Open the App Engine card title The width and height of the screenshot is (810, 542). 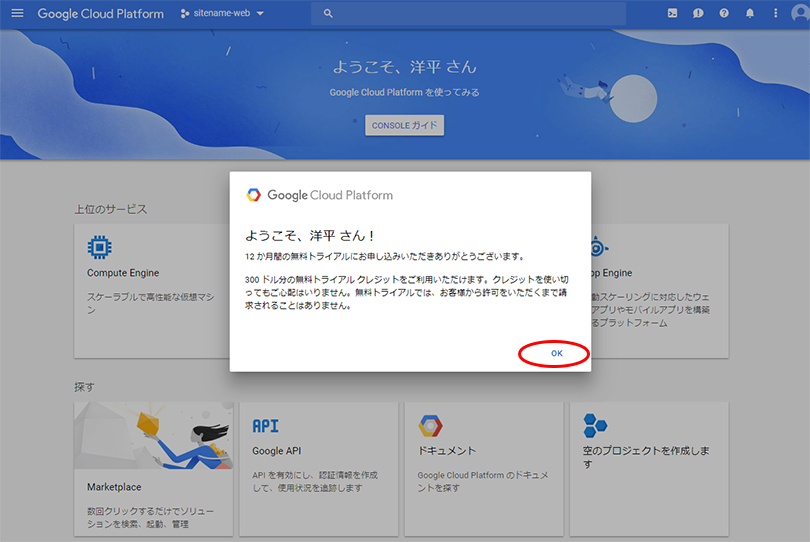(612, 273)
